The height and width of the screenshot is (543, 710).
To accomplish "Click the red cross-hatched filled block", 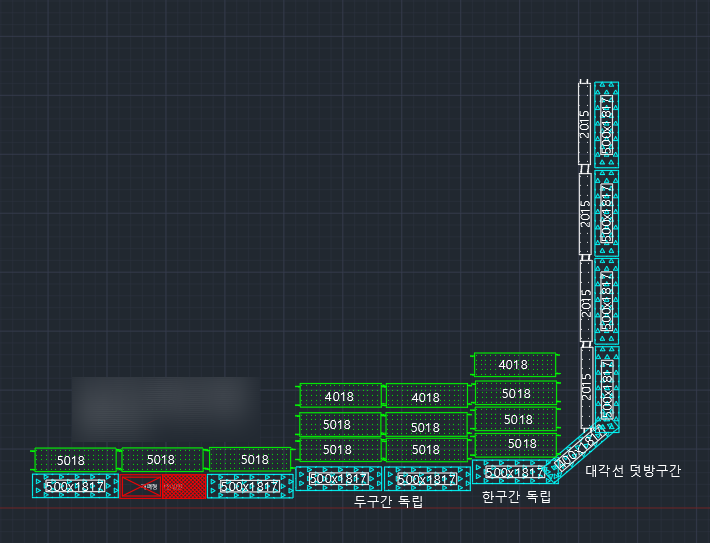I will point(184,486).
